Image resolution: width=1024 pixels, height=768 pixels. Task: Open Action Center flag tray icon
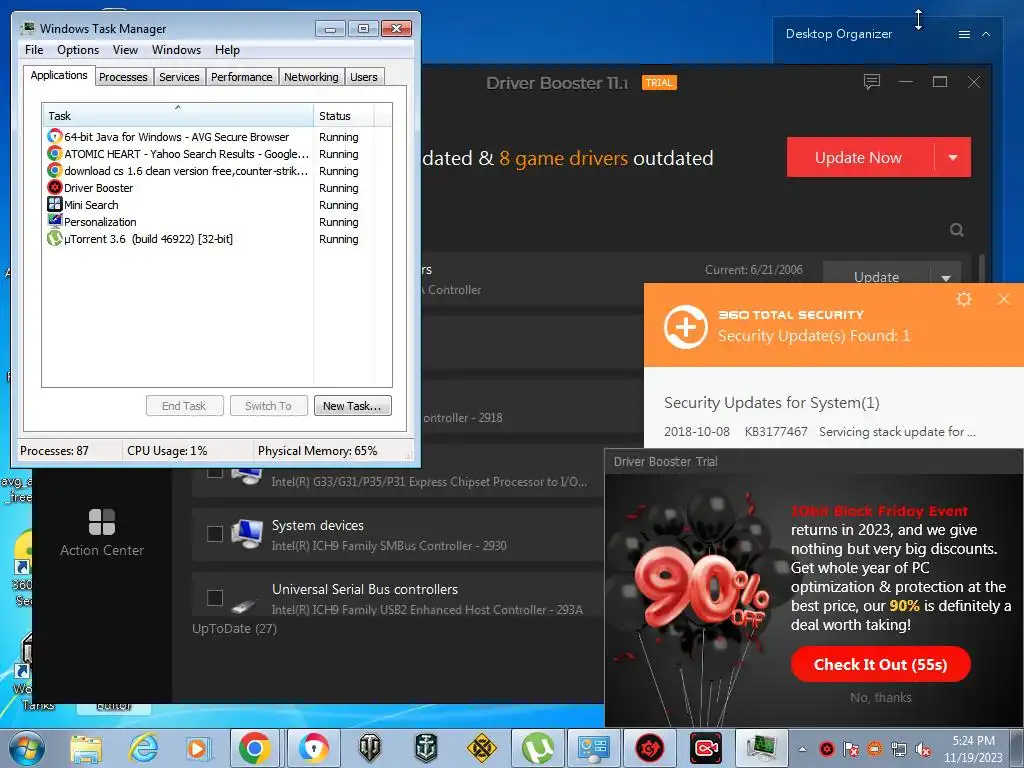(x=851, y=749)
